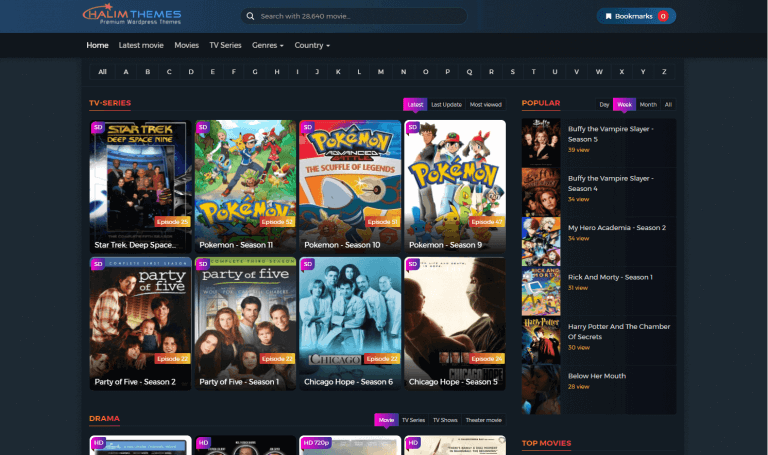The width and height of the screenshot is (768, 455).
Task: Filter titles by letter S
Action: (512, 72)
